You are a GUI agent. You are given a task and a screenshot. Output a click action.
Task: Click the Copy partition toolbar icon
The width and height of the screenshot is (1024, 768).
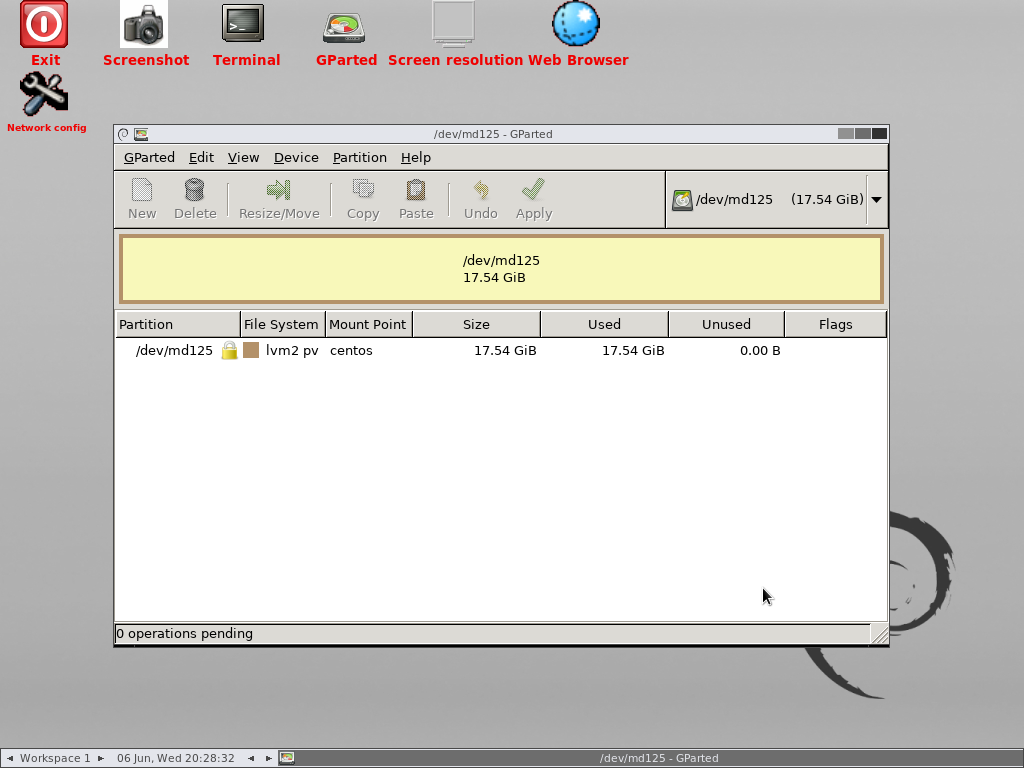363,190
